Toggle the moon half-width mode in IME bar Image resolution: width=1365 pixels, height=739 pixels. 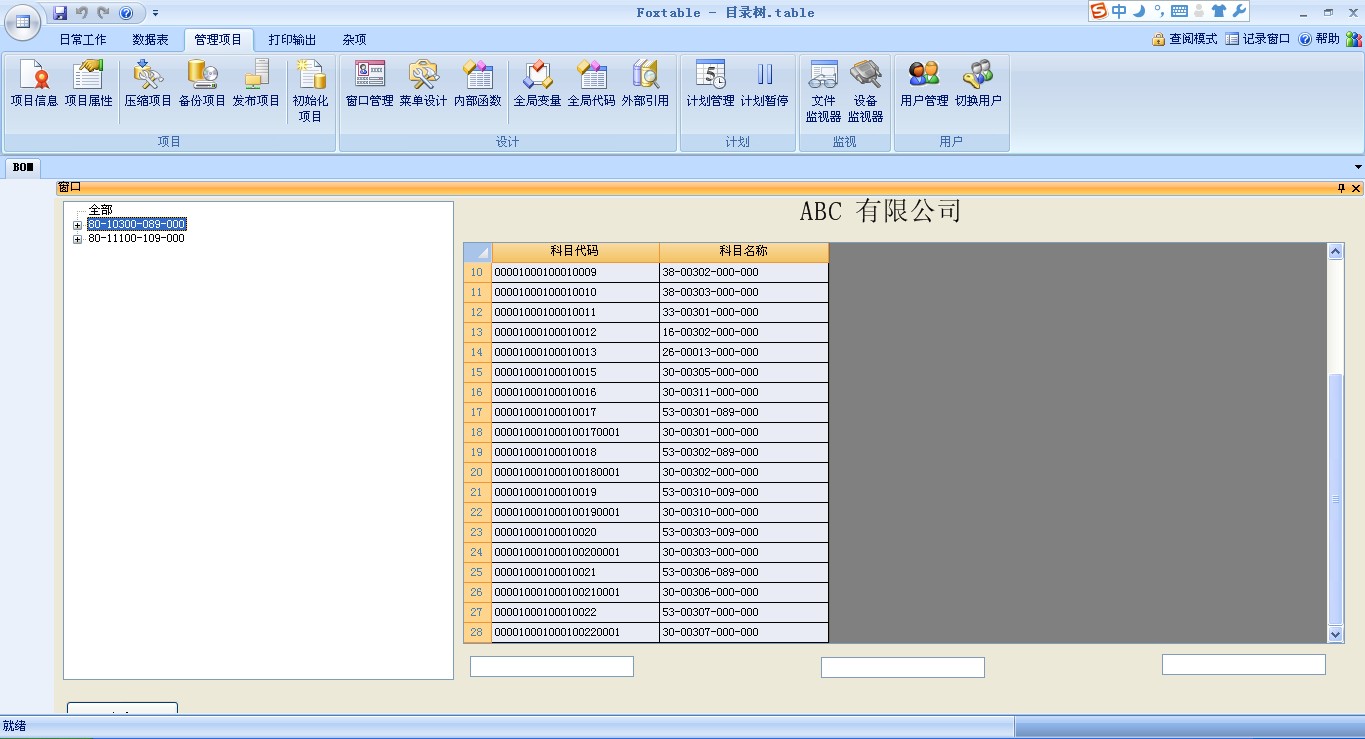(x=1139, y=11)
